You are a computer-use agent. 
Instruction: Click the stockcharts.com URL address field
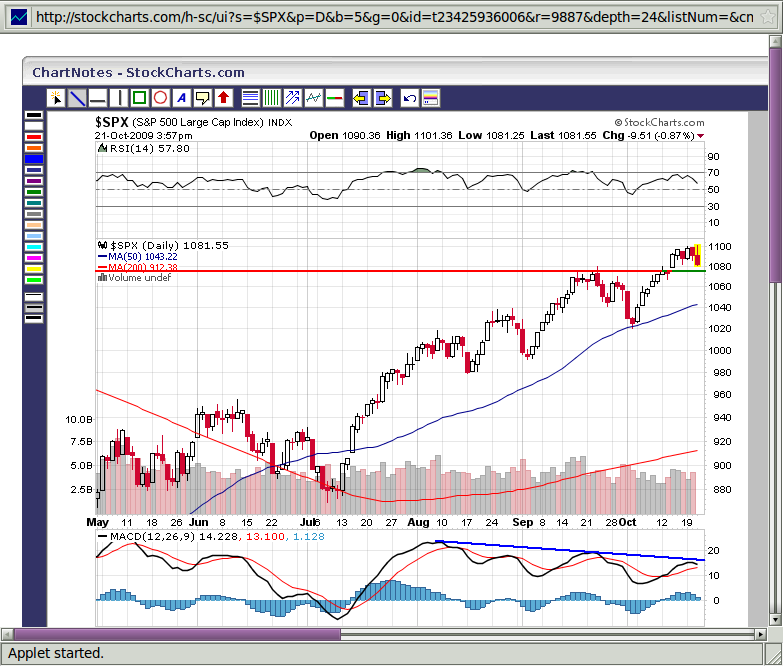coord(394,17)
